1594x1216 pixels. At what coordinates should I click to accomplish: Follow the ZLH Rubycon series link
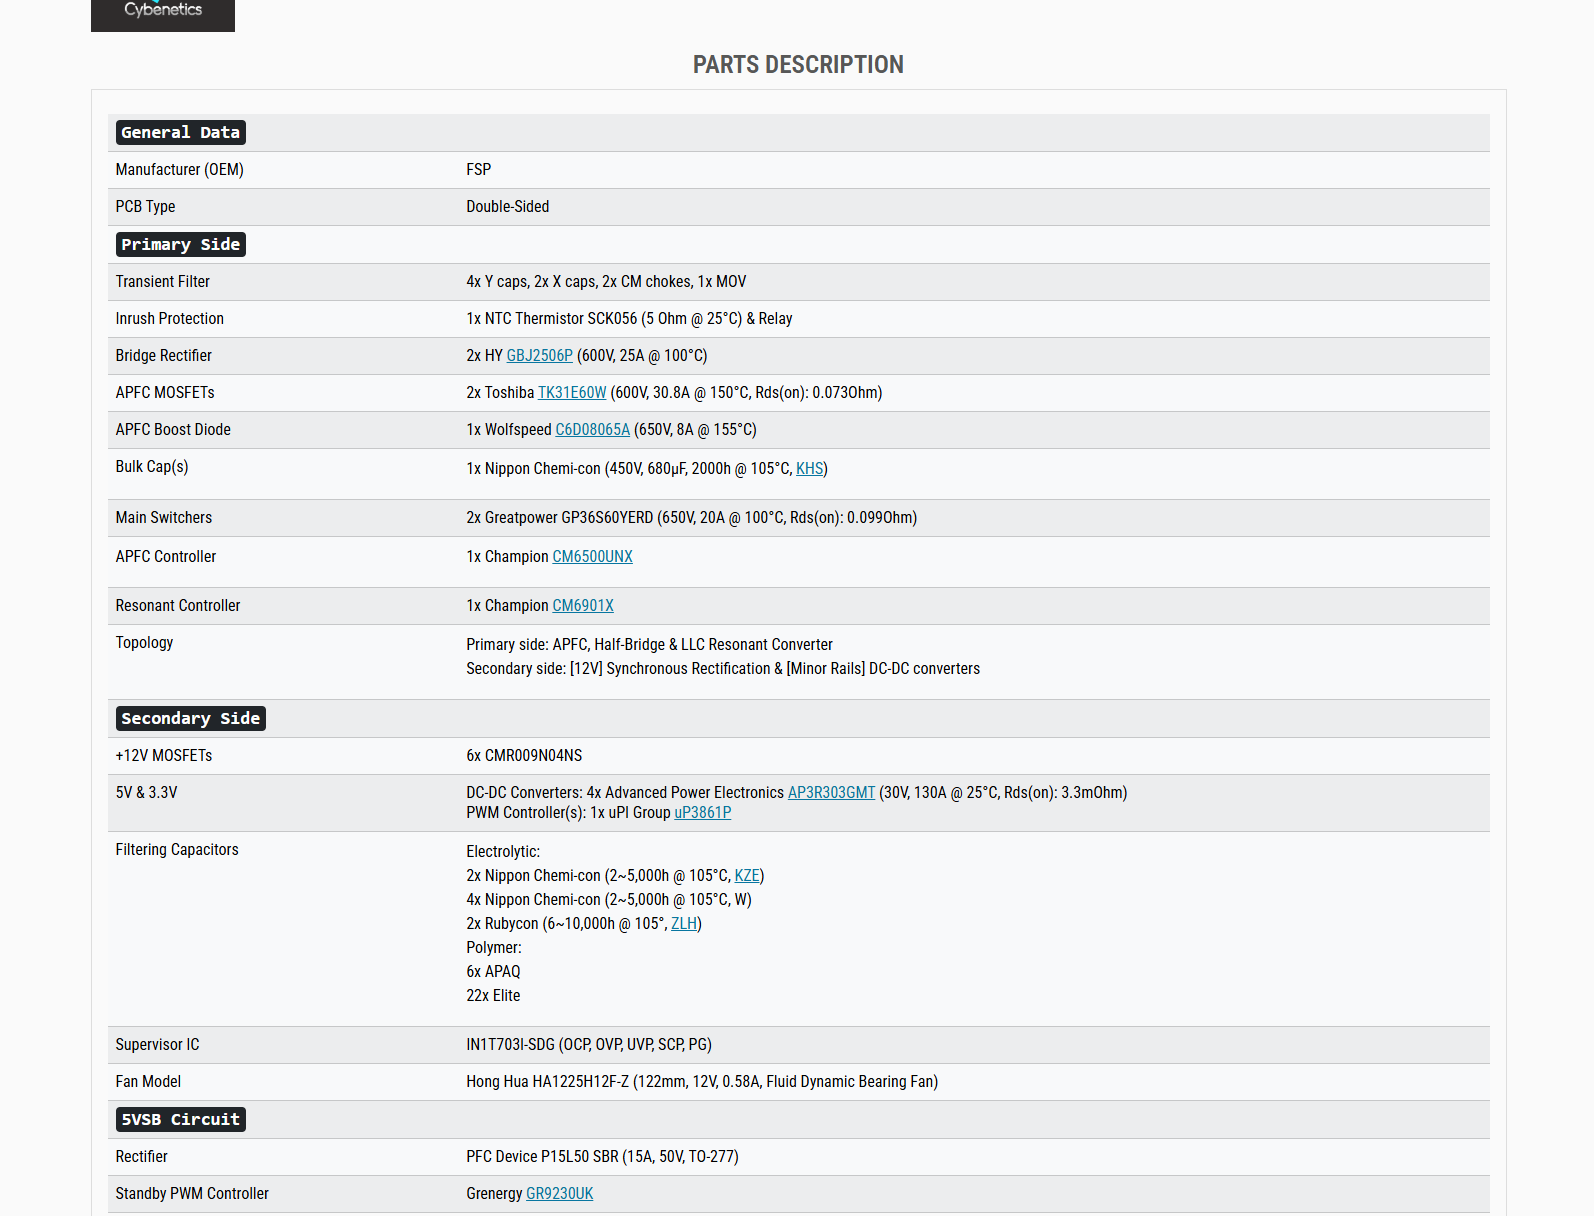[684, 924]
